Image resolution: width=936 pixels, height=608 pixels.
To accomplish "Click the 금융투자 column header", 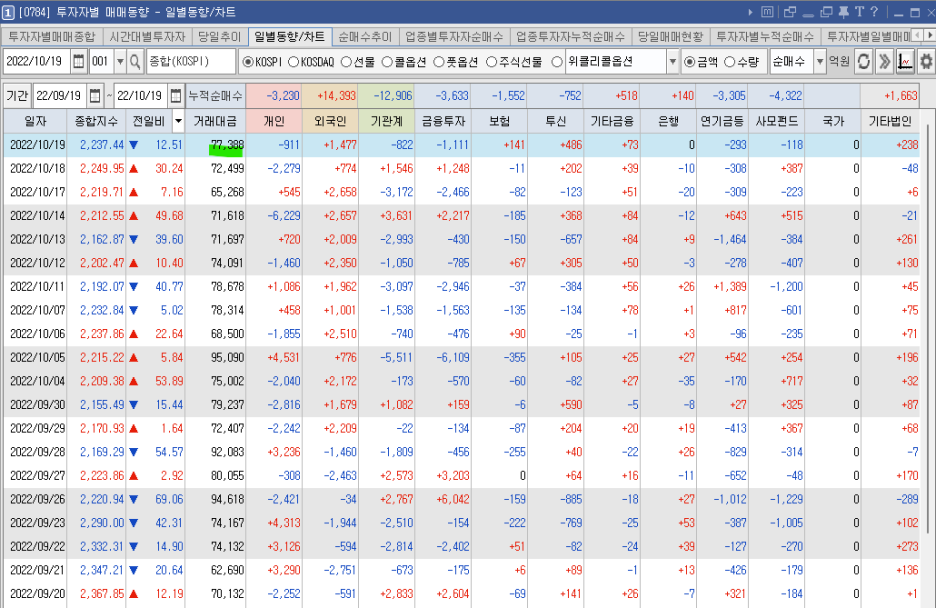I will point(442,121).
